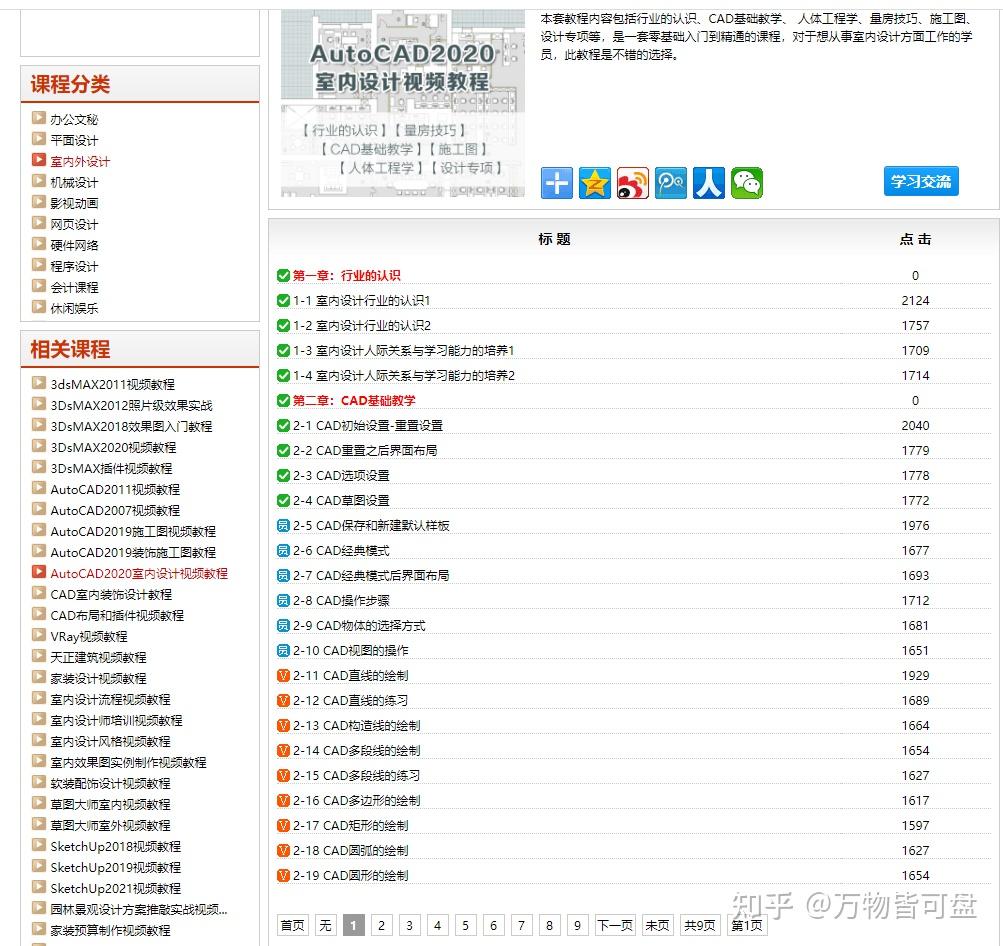Open lesson 2-19 CAD圆形的绘制
The image size is (1003, 946).
[351, 876]
